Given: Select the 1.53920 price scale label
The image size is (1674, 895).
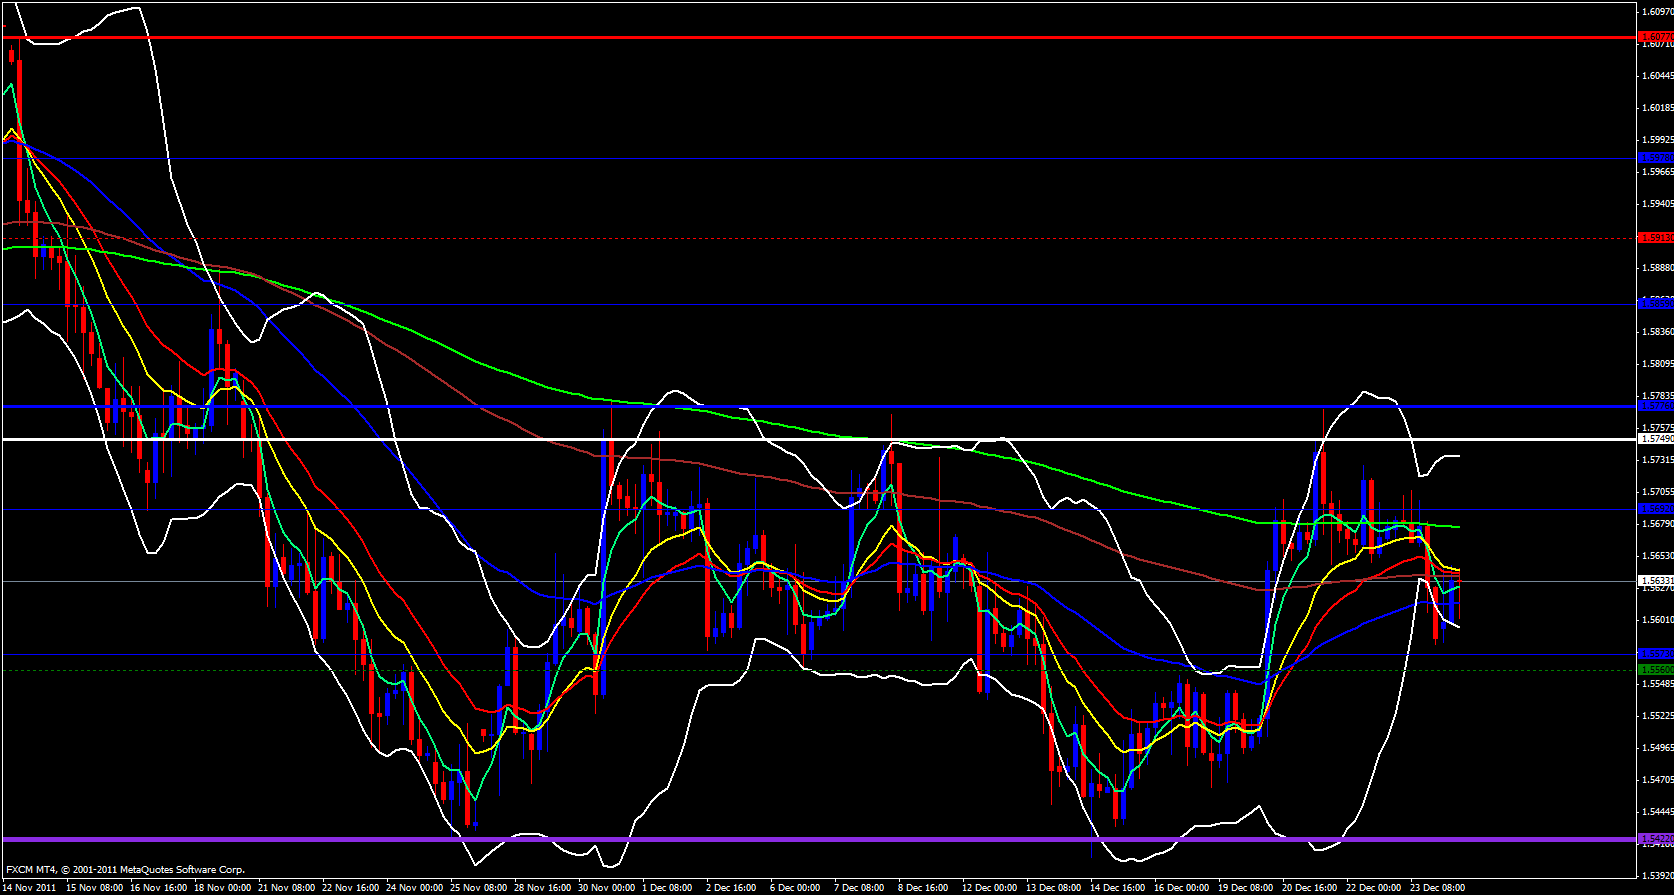Looking at the screenshot, I should pyautogui.click(x=1657, y=876).
